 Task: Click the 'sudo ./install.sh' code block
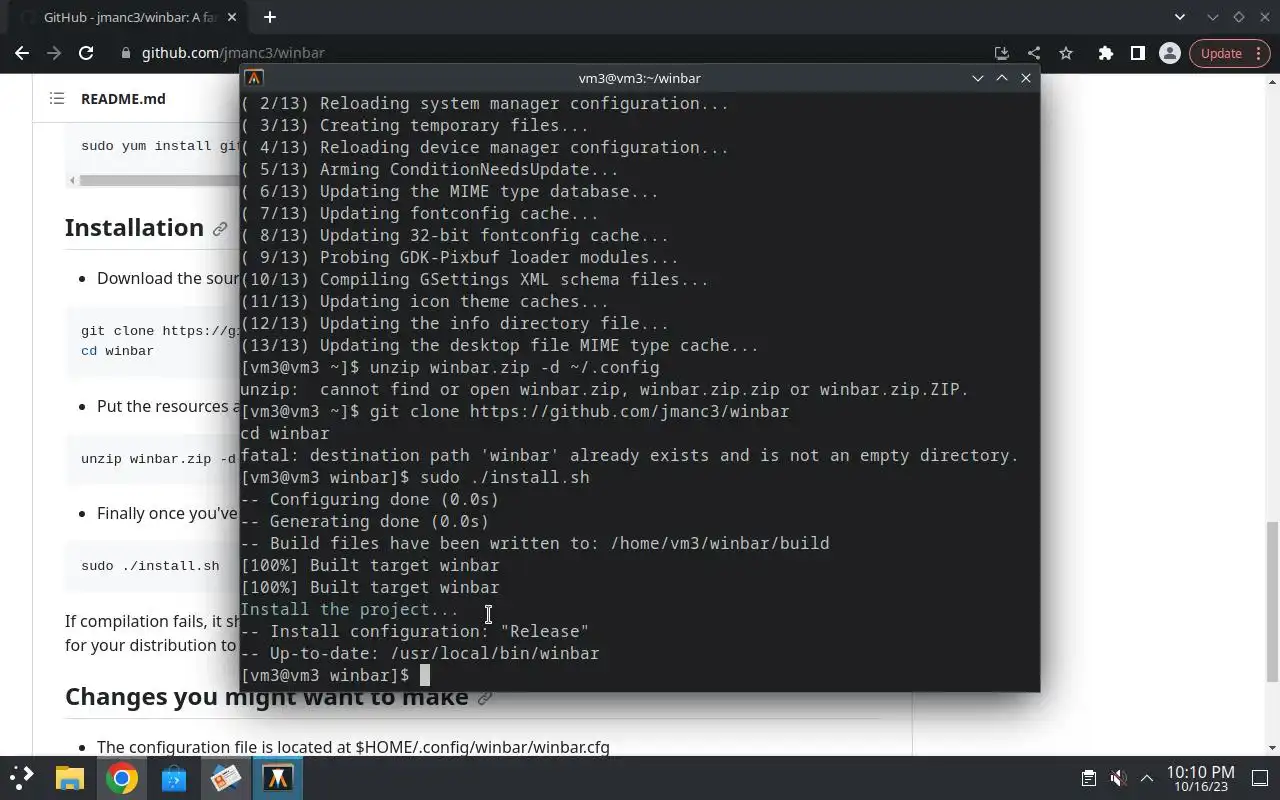tap(151, 566)
